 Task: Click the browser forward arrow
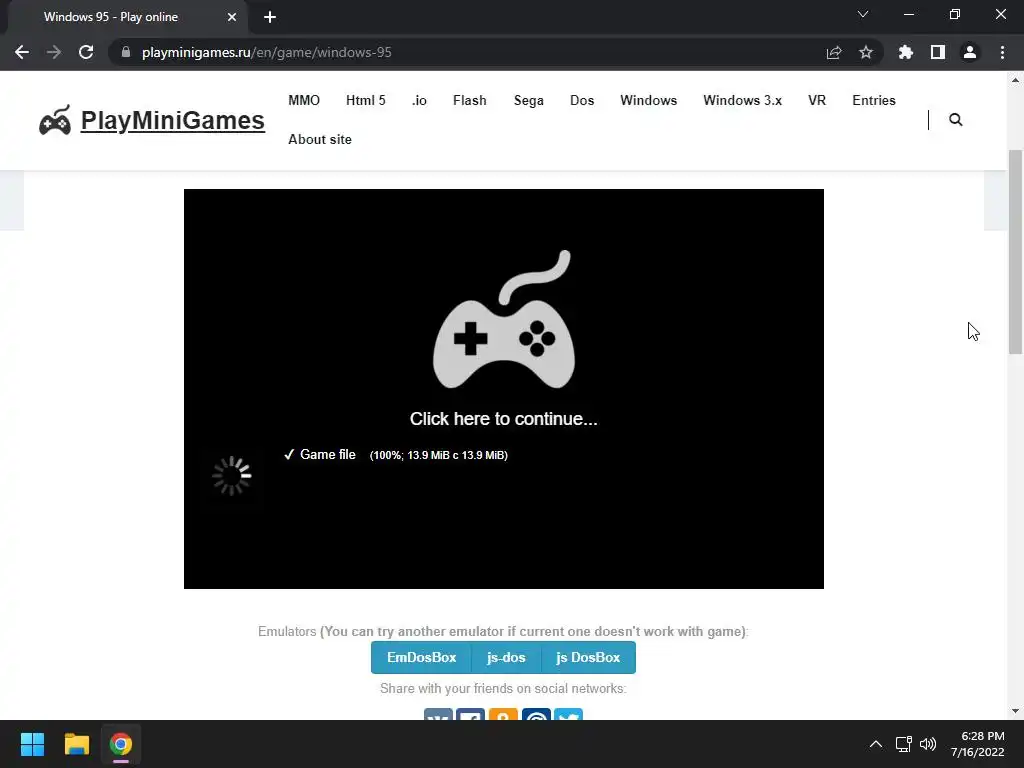pos(54,52)
